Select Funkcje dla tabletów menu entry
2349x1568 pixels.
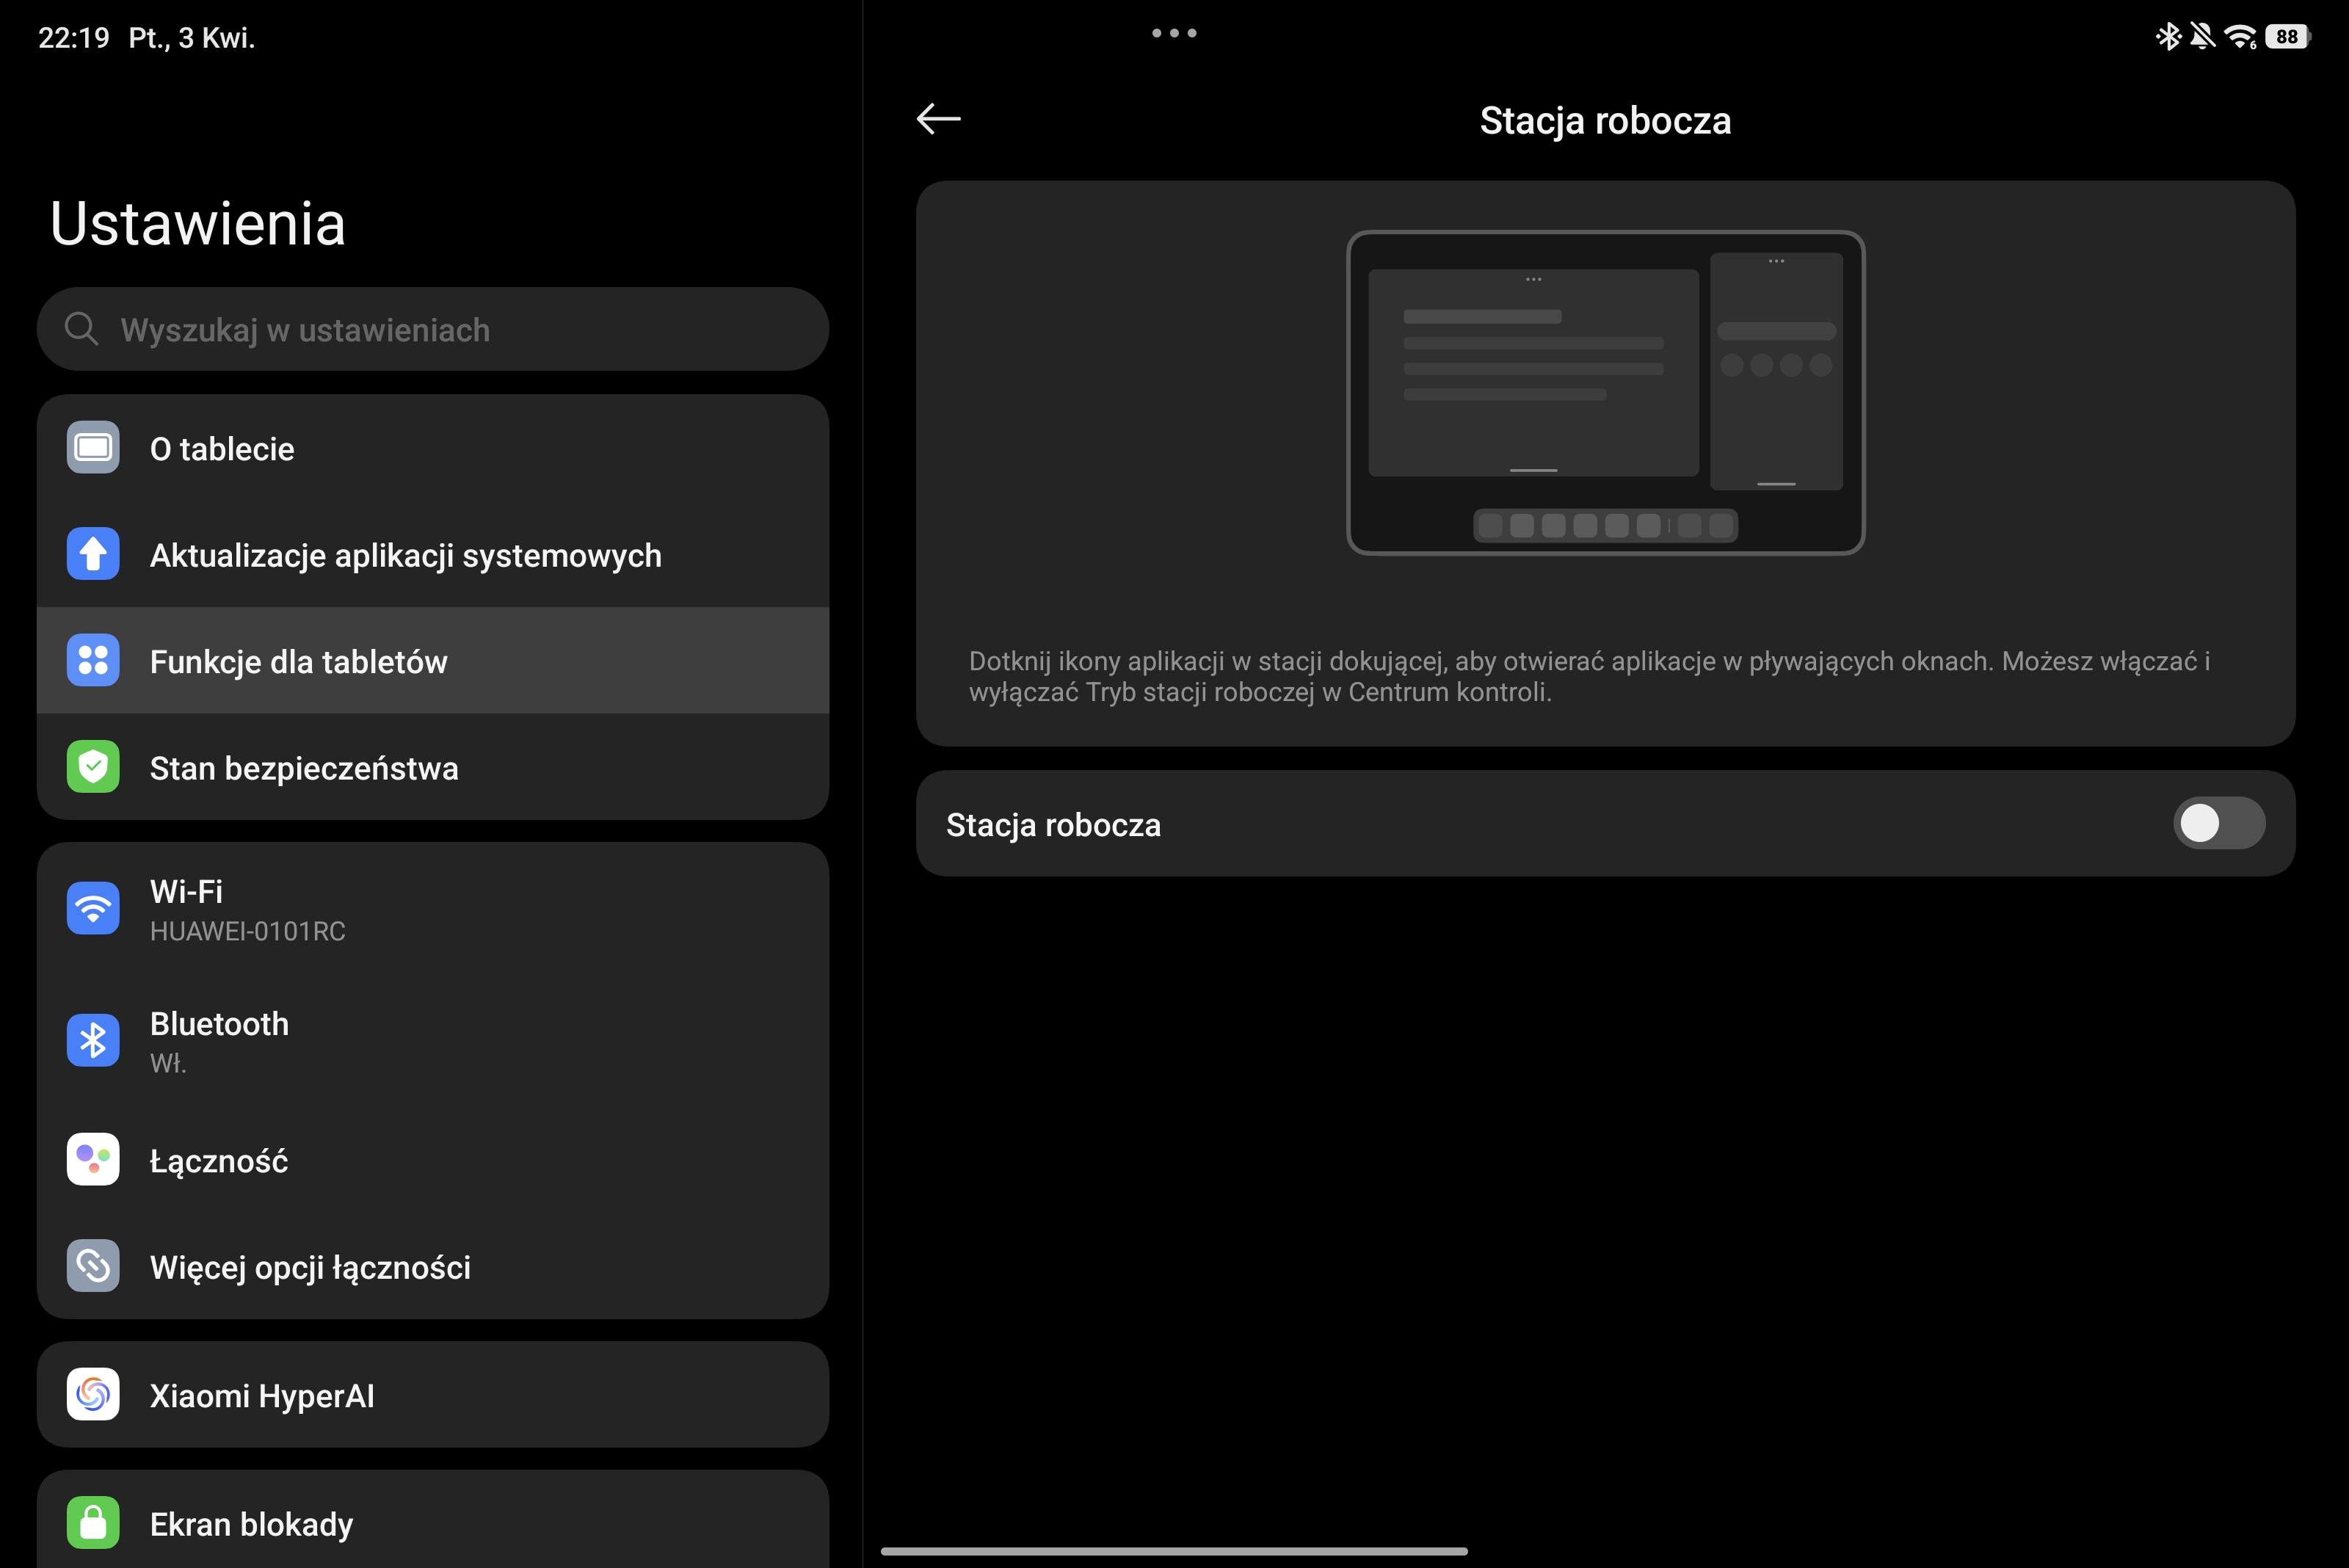(x=298, y=661)
